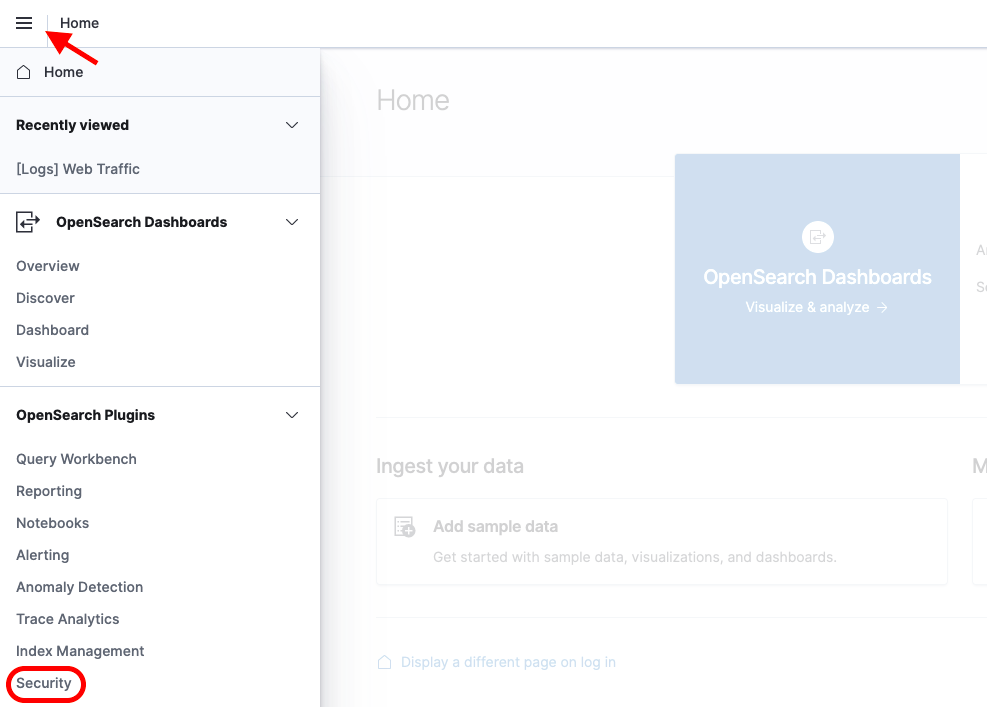Open the Notebooks plugin

[53, 523]
